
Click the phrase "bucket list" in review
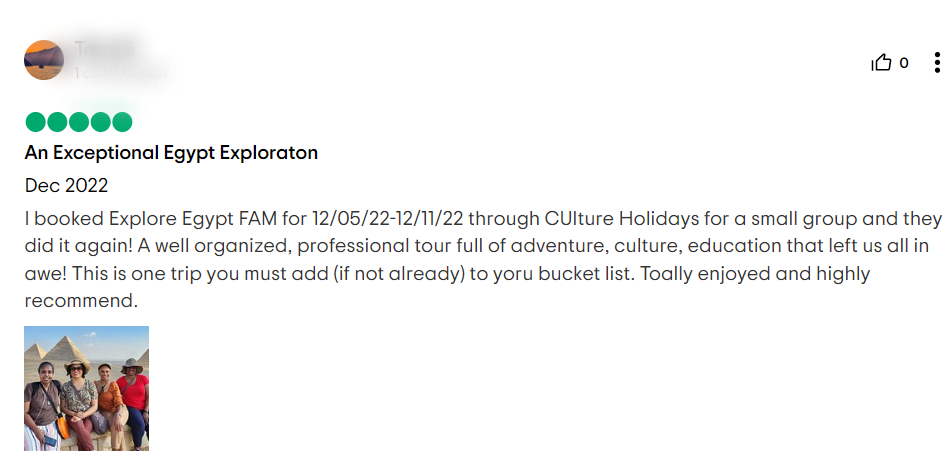pos(586,274)
